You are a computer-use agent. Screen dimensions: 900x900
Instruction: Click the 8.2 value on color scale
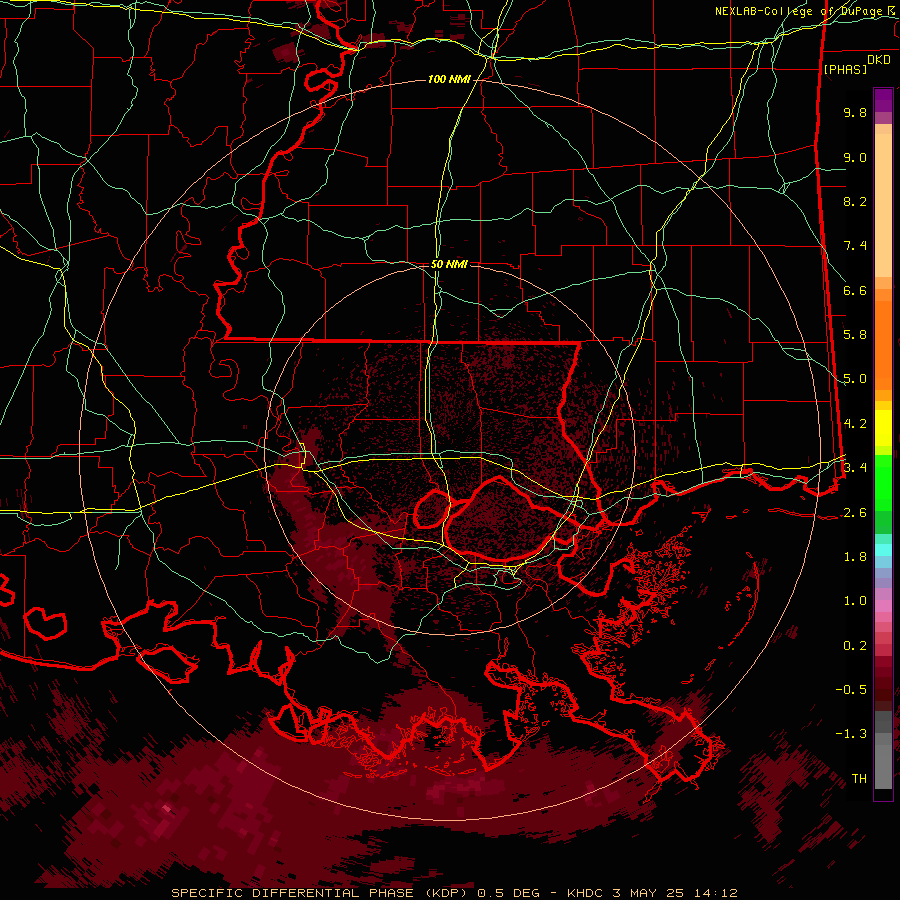coord(855,201)
